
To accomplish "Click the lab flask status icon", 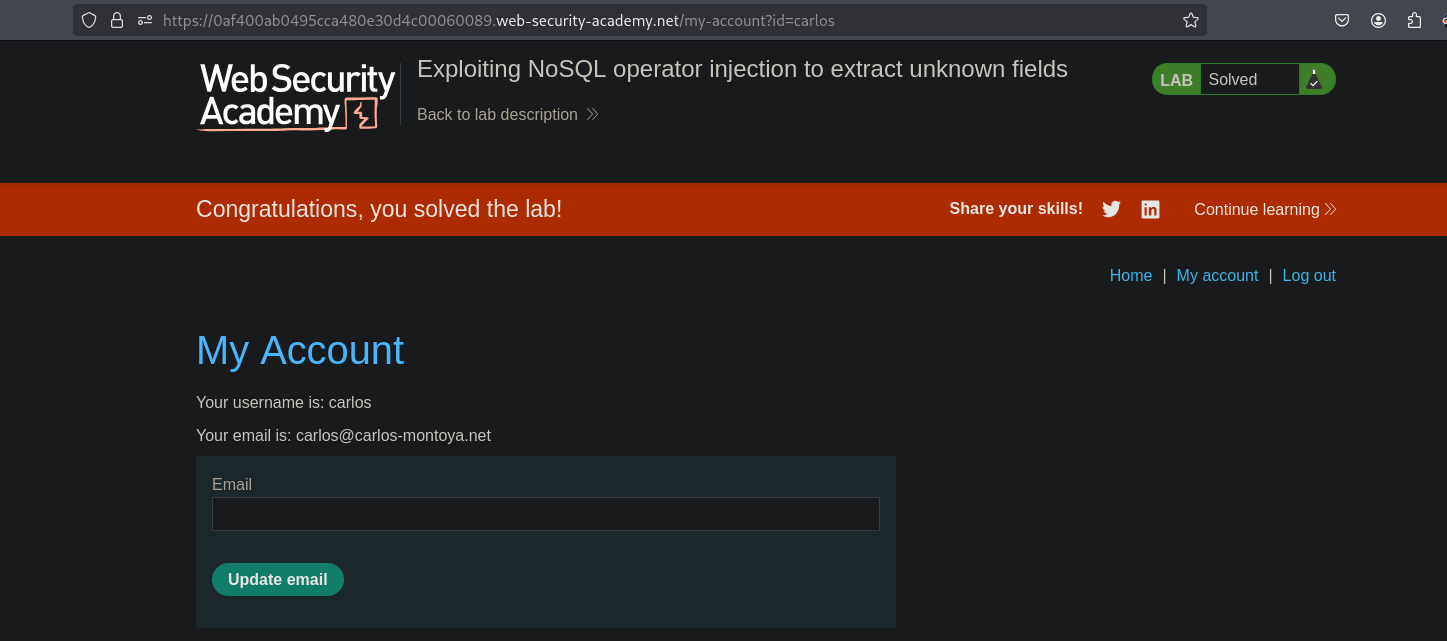I will pyautogui.click(x=1314, y=80).
